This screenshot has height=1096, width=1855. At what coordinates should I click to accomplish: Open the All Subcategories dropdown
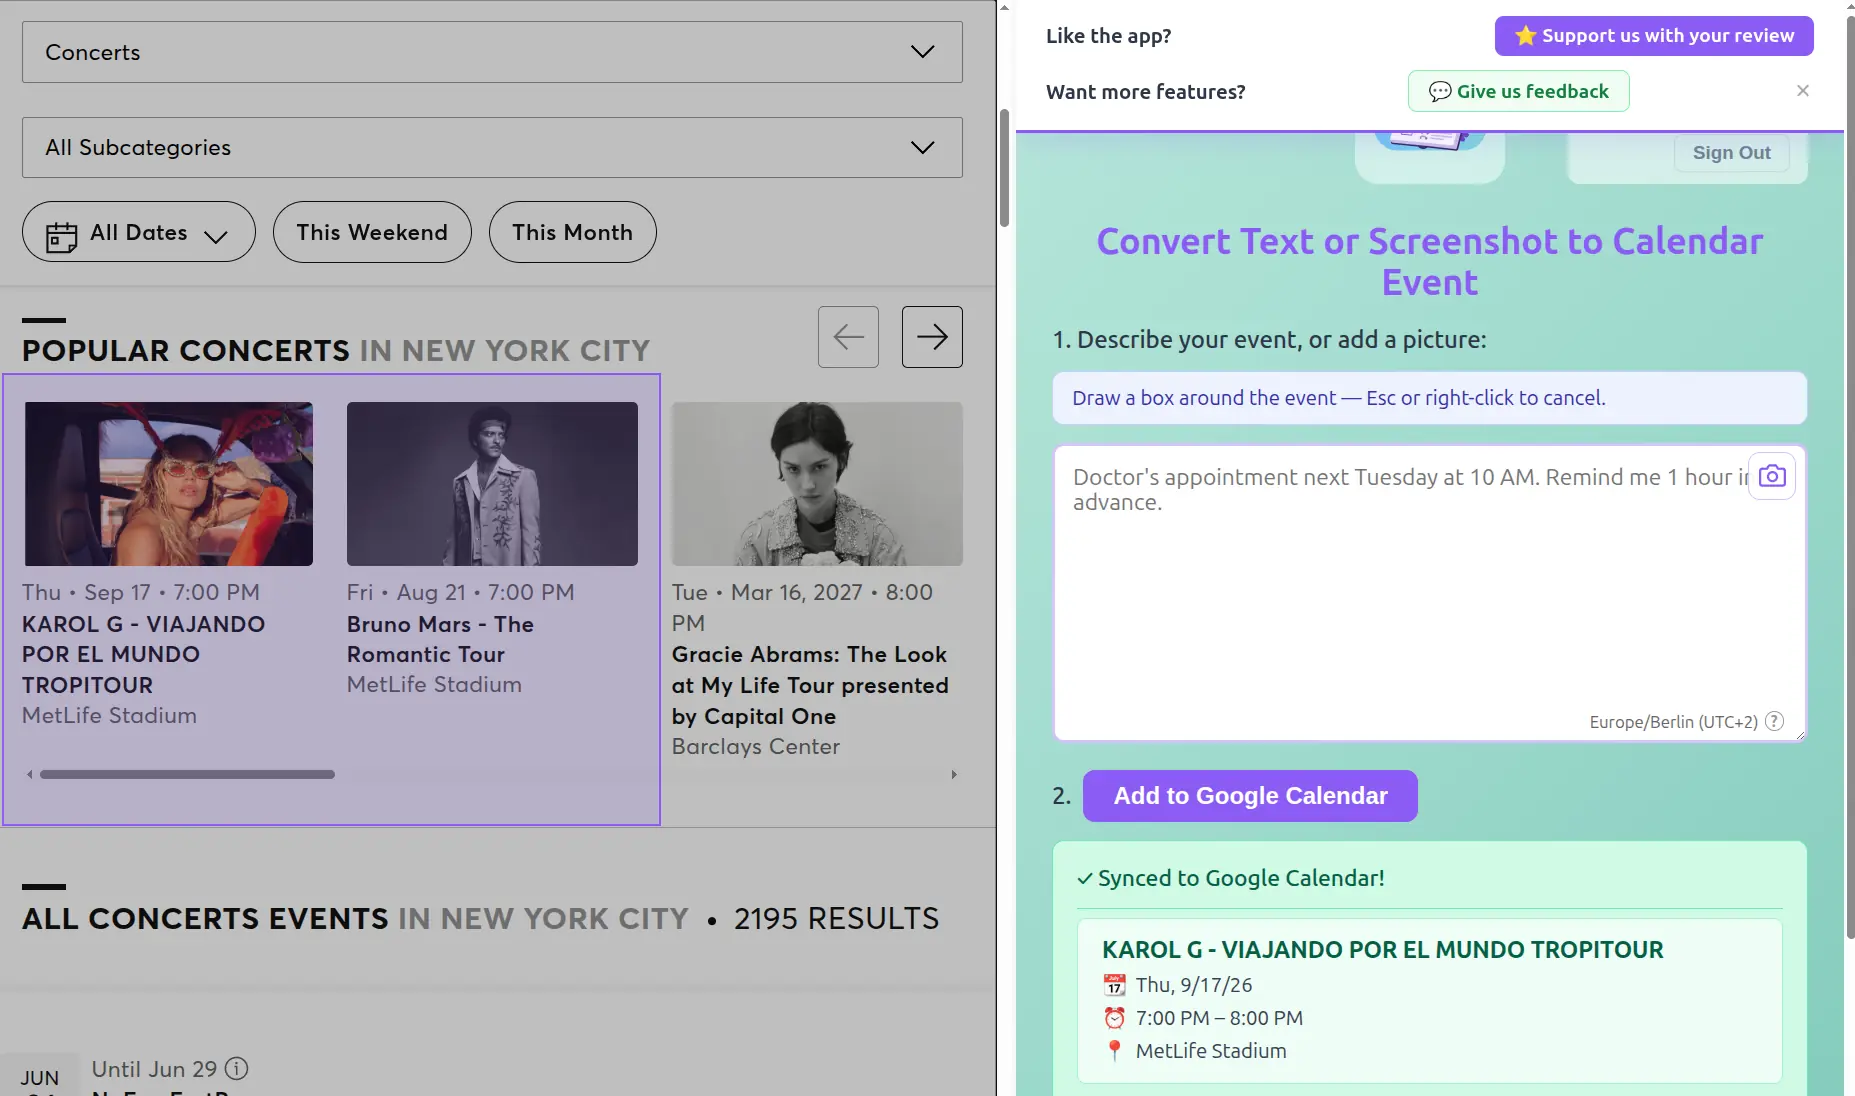tap(492, 147)
